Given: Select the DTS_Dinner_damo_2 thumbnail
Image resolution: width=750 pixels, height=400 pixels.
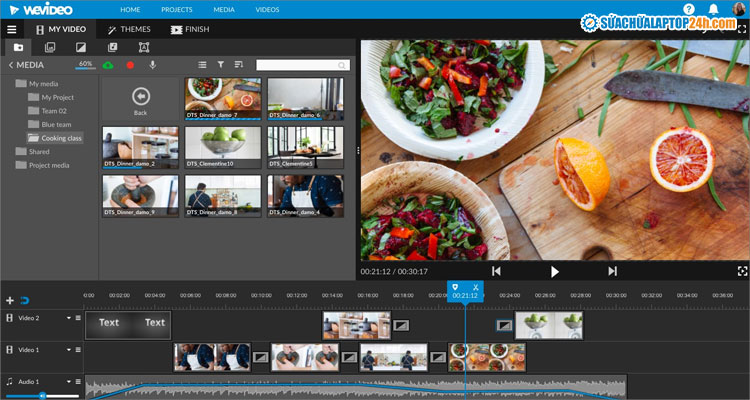Looking at the screenshot, I should point(140,147).
